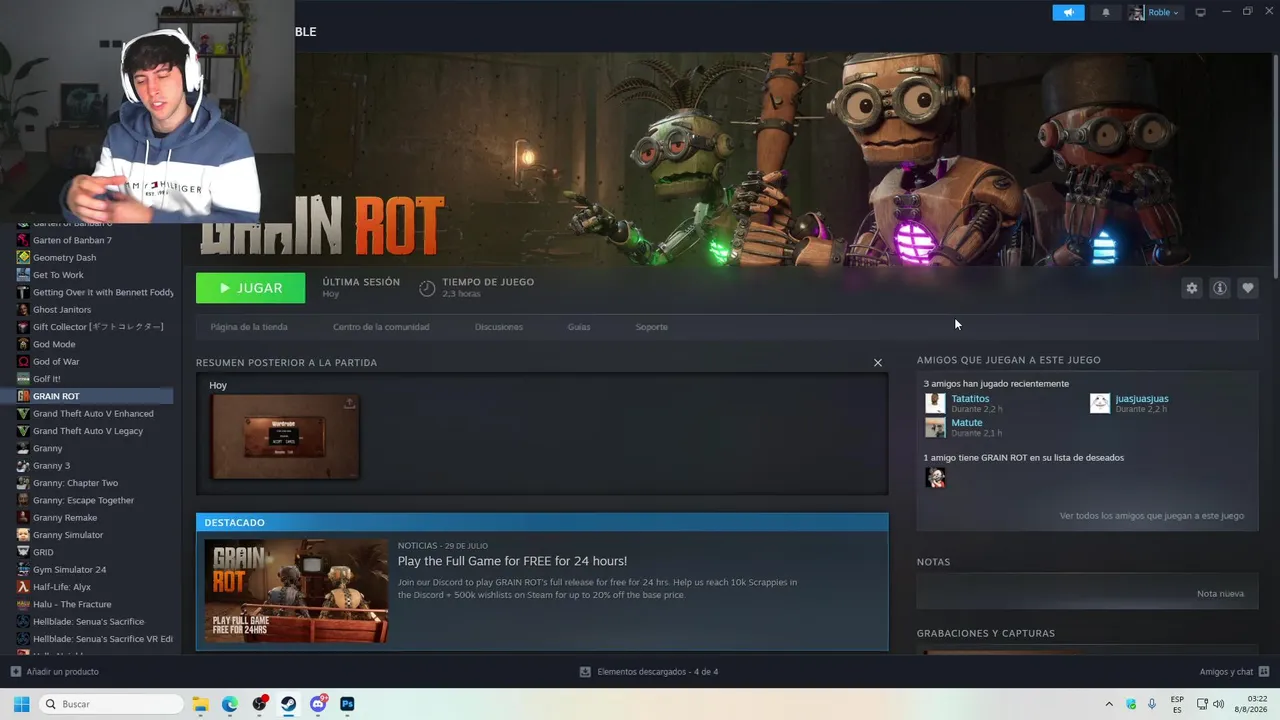Viewport: 1280px width, 720px height.
Task: Open the announcements megaphone button
Action: pyautogui.click(x=1068, y=12)
